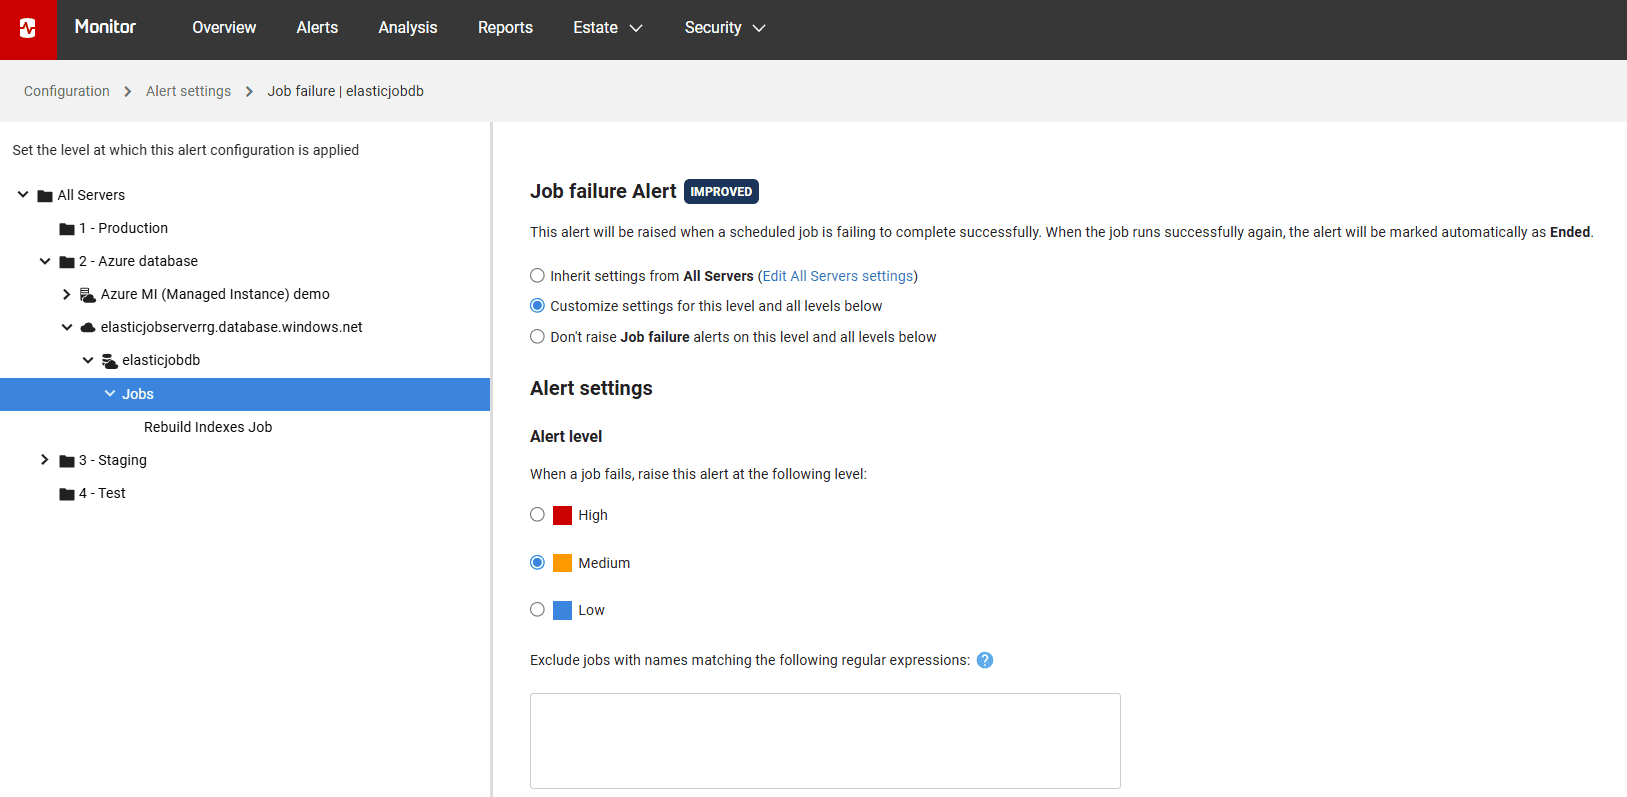
Task: Open the Alerts tab
Action: [317, 28]
